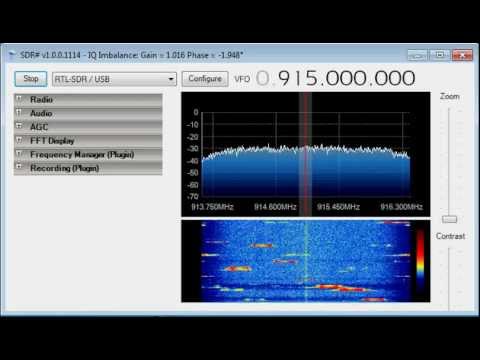Image resolution: width=480 pixels, height=360 pixels.
Task: Maximize the SDR# window
Action: point(440,55)
